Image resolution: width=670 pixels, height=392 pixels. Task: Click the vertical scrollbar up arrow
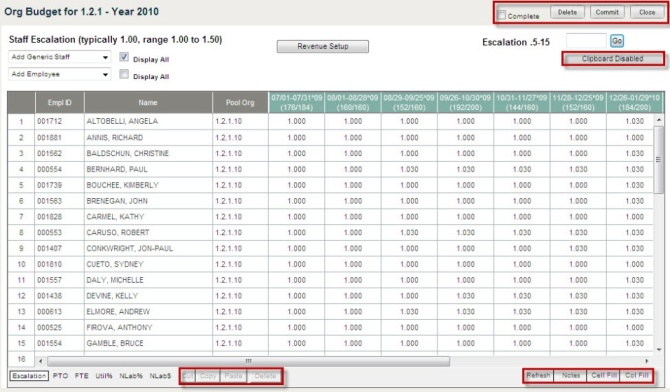[658, 120]
